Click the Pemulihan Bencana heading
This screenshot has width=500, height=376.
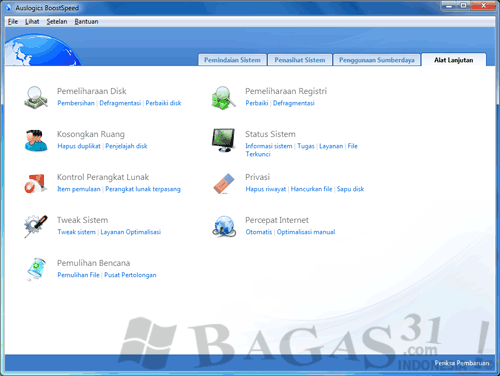click(x=93, y=263)
